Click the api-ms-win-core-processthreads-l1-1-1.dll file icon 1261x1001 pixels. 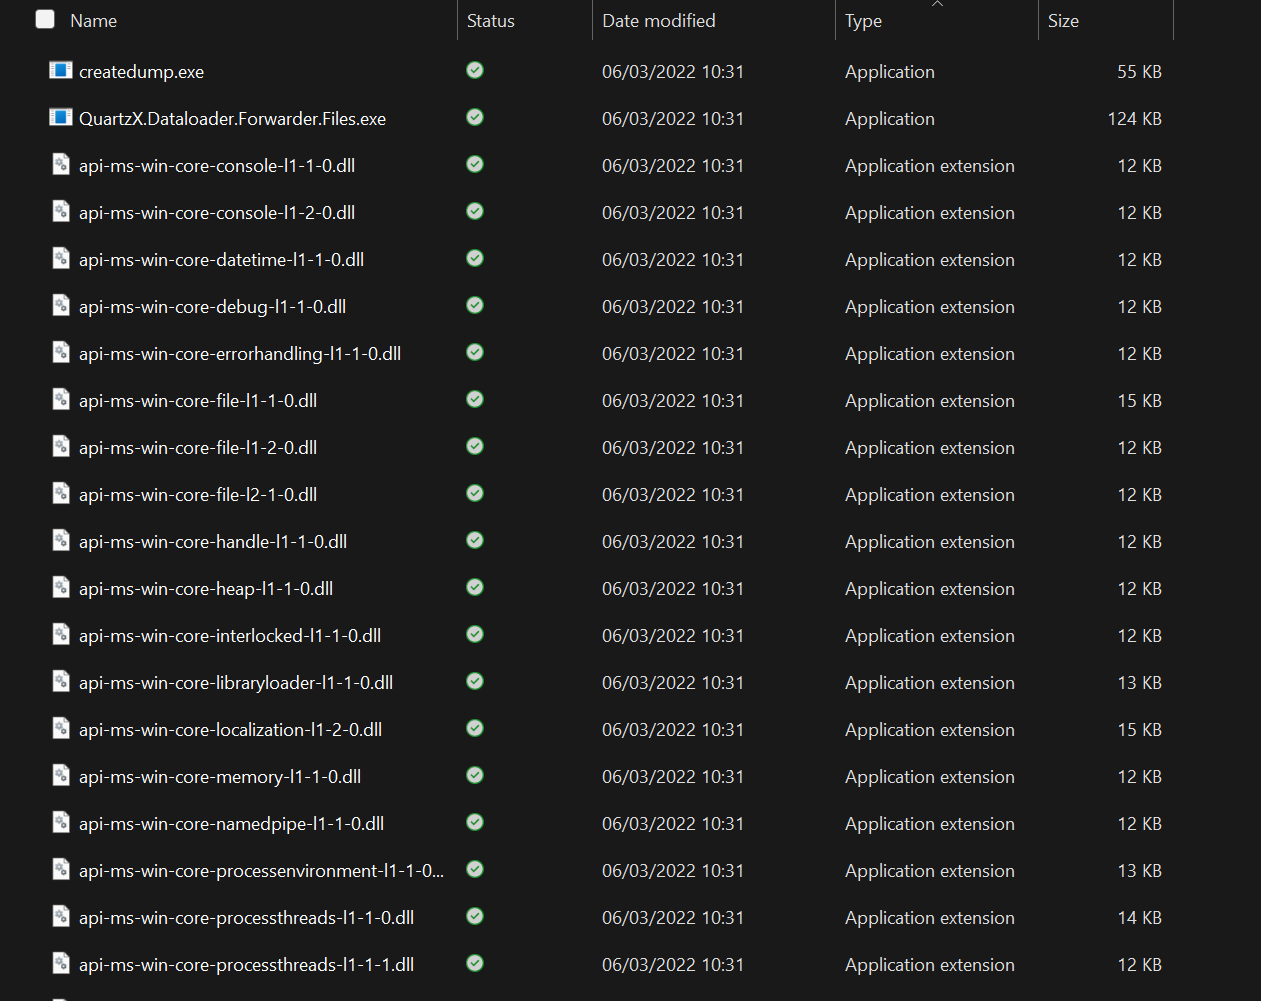coord(61,964)
